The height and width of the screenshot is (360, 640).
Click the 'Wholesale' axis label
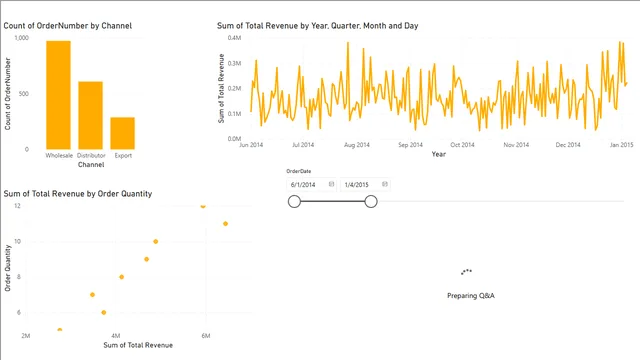click(x=59, y=156)
